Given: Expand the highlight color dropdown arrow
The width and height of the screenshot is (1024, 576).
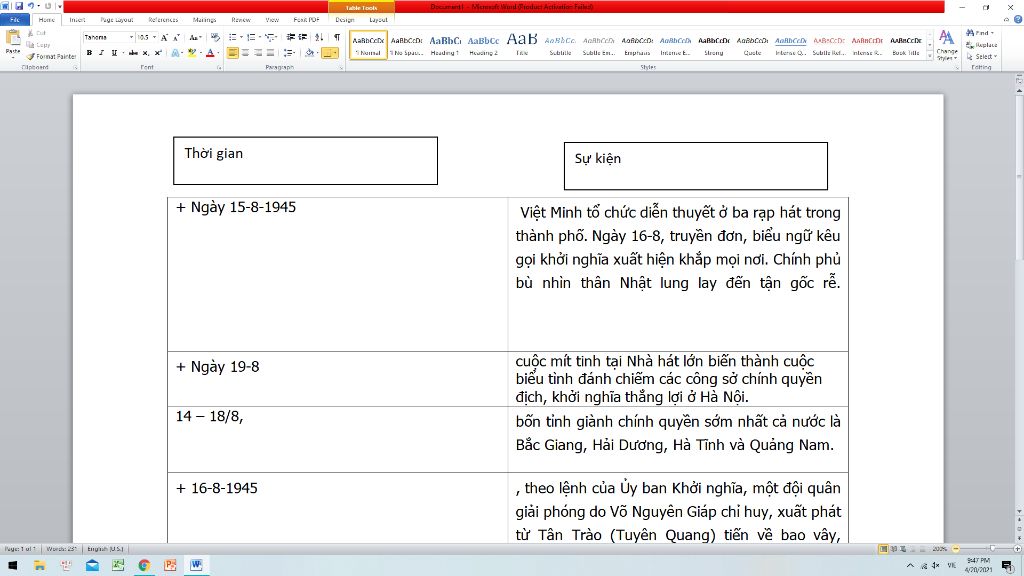Looking at the screenshot, I should pyautogui.click(x=200, y=53).
